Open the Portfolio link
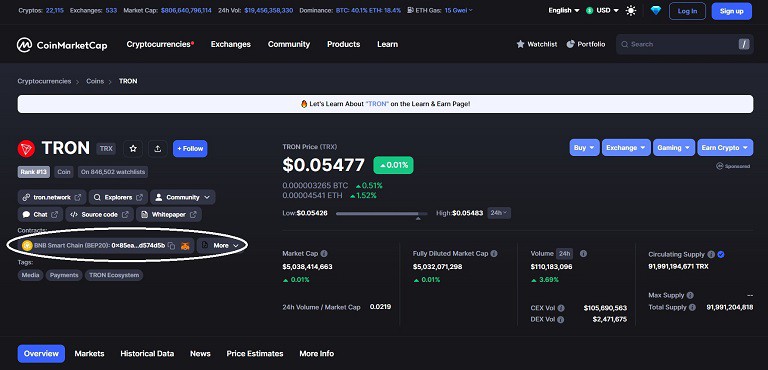 coord(586,44)
